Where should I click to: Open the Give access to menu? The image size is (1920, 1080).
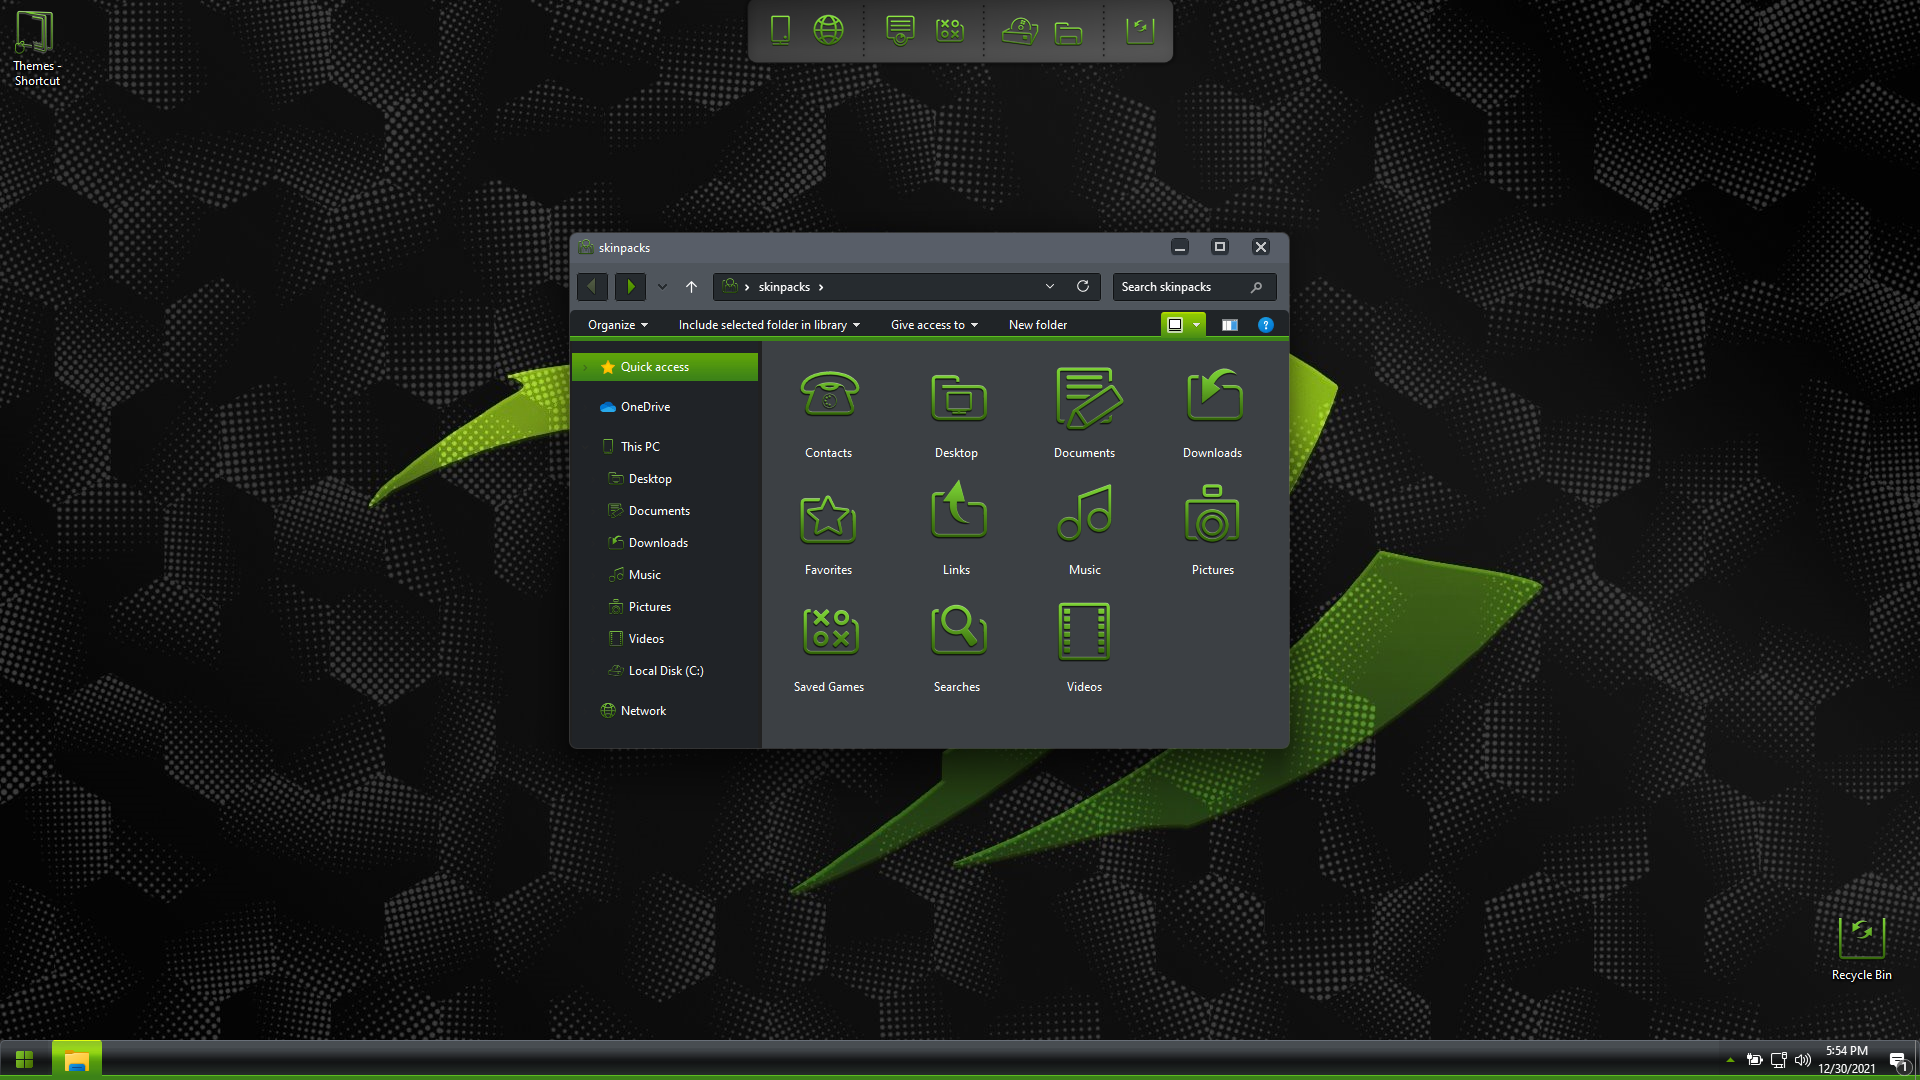(934, 325)
